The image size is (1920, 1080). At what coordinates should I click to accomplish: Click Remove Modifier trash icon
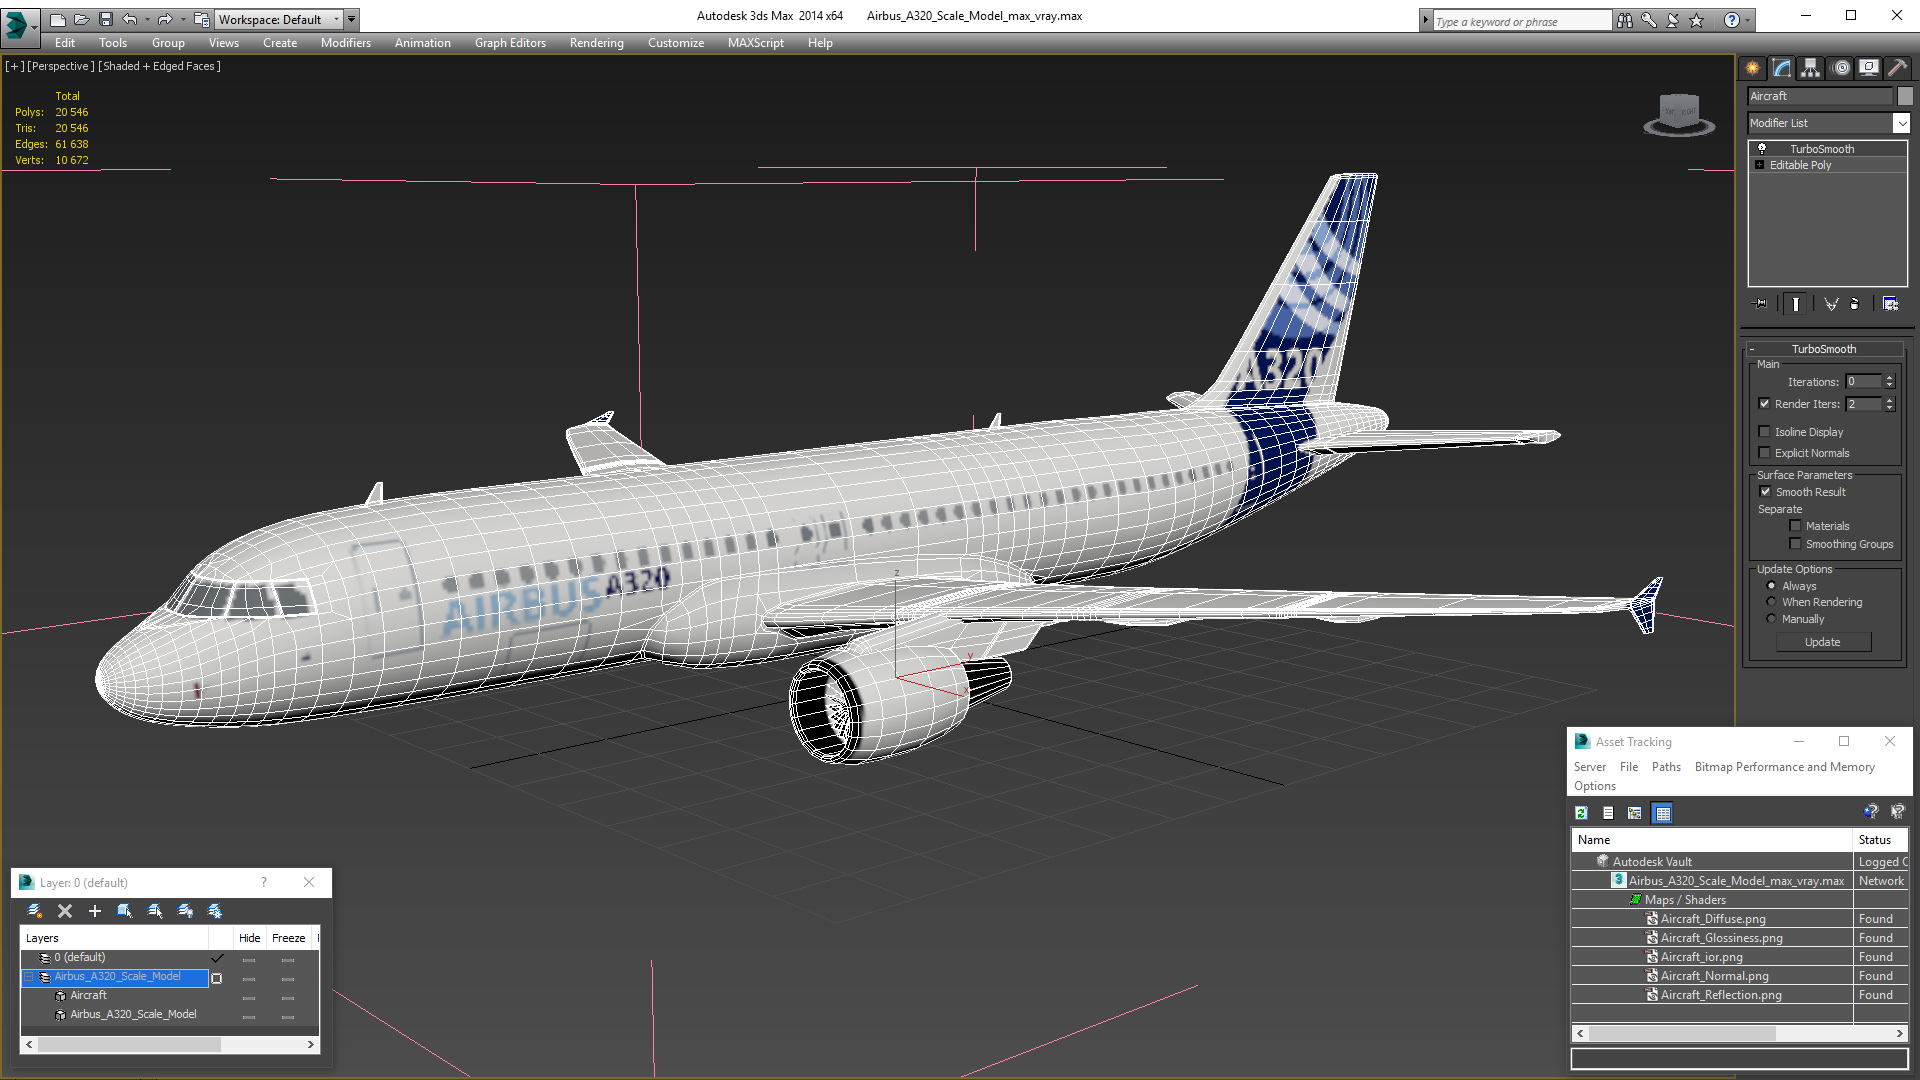[x=1855, y=304]
